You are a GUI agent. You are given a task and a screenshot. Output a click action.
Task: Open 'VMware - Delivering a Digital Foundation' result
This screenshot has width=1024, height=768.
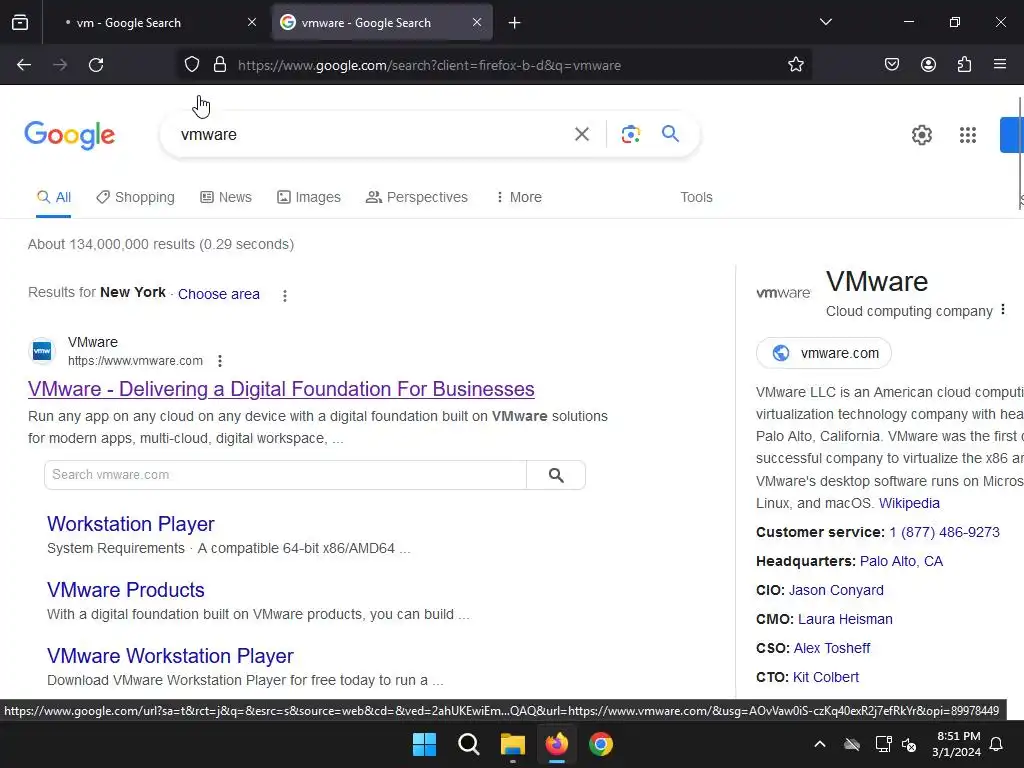281,389
